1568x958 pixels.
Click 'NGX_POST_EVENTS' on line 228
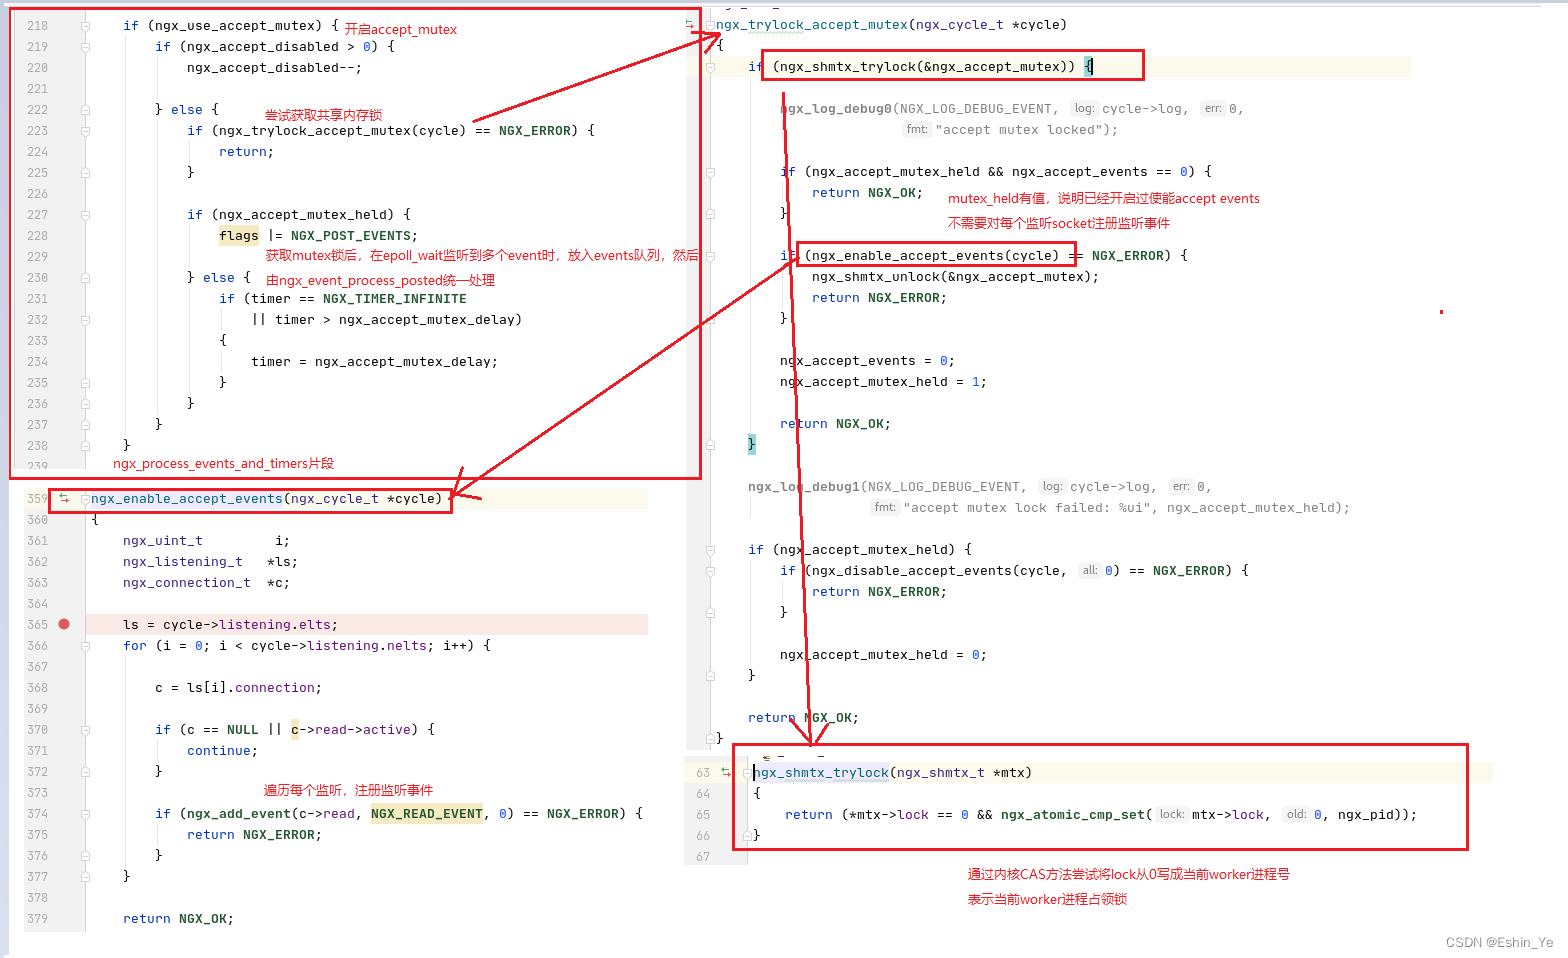pos(350,236)
